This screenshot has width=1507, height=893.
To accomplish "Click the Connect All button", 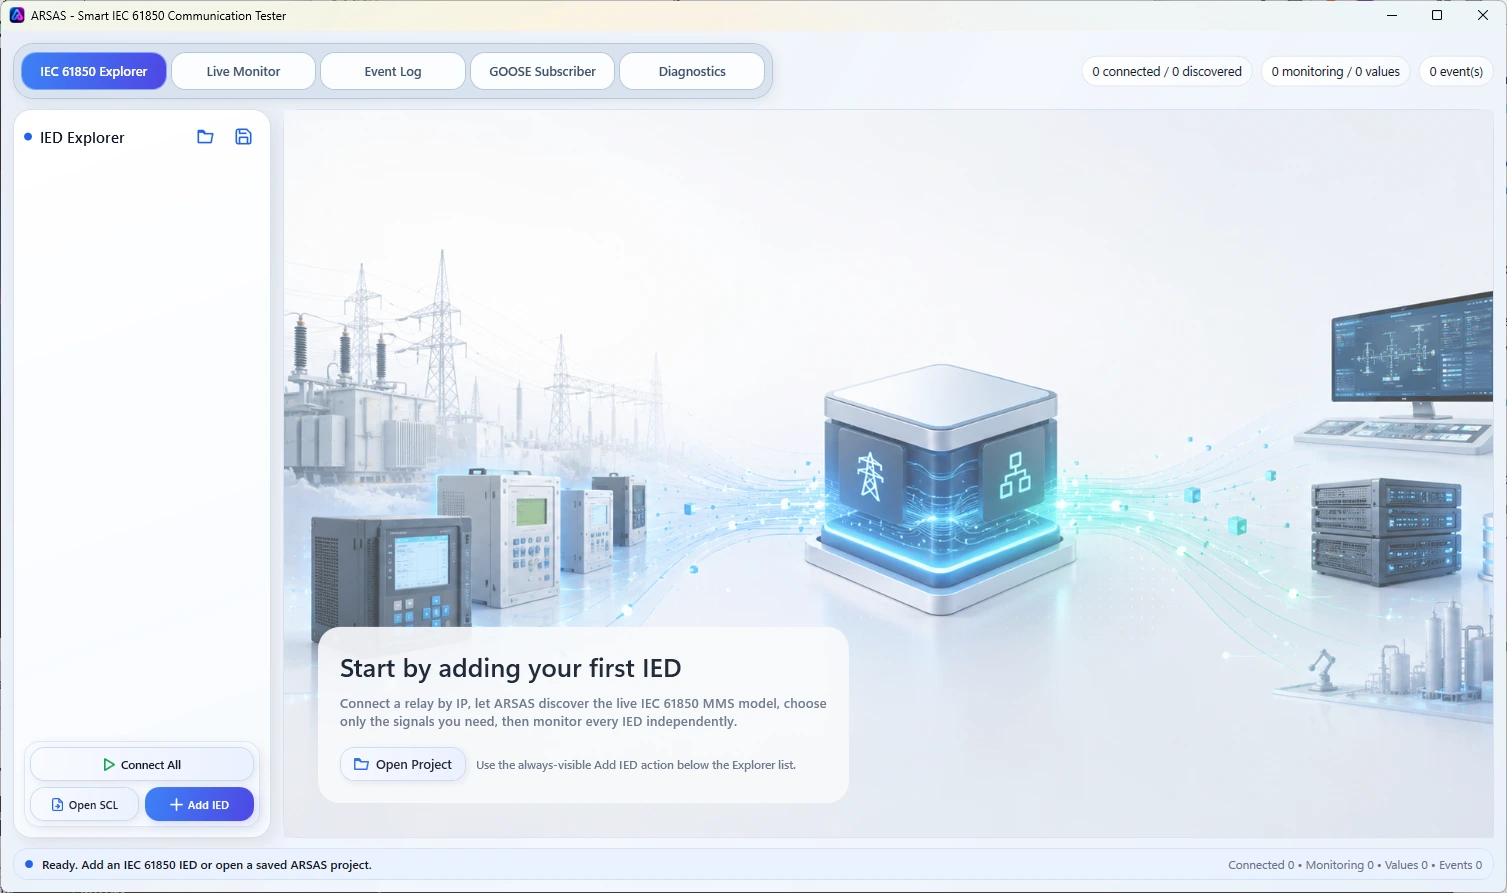I will 142,765.
